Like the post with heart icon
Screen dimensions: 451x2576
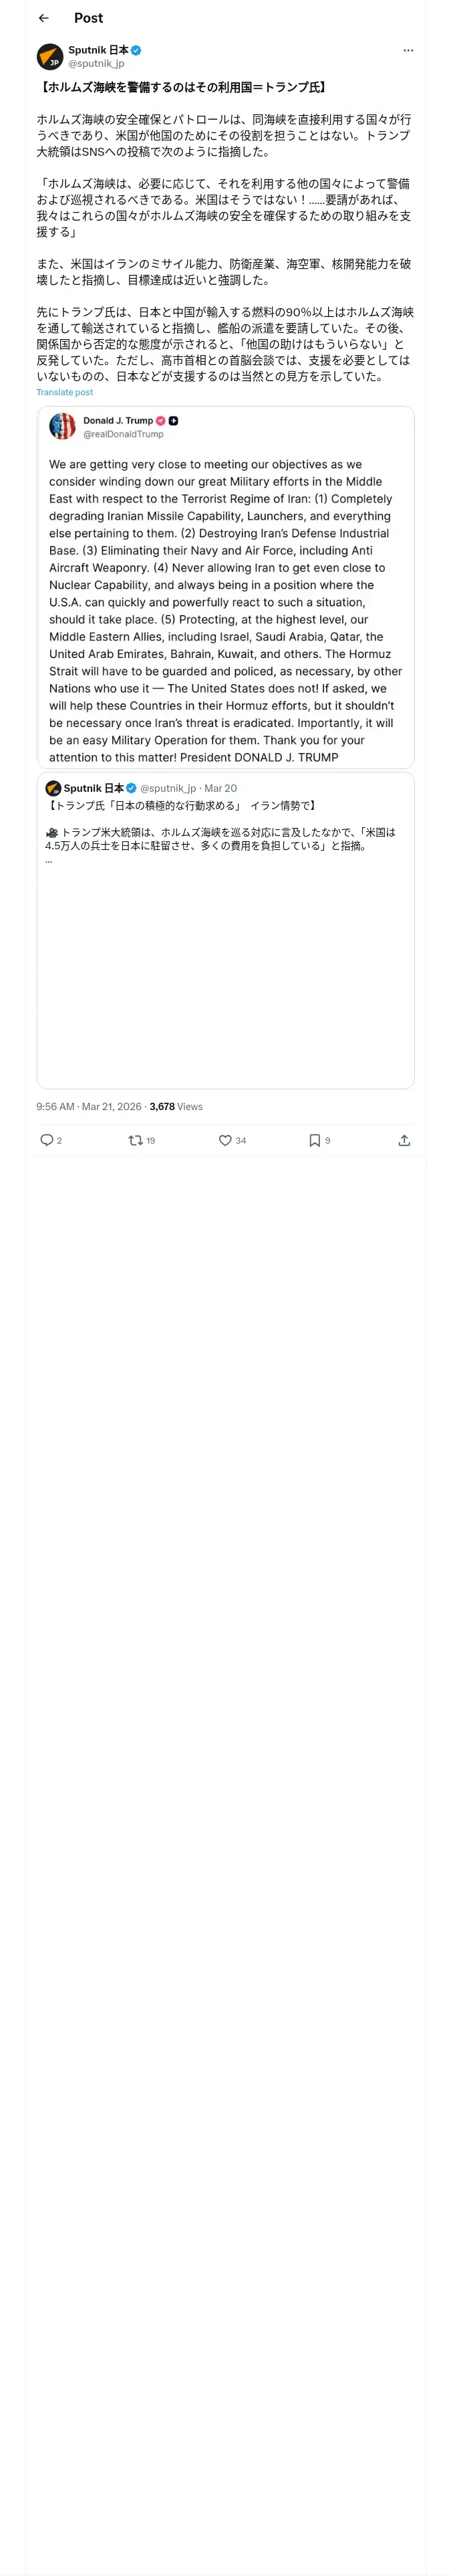pos(225,1140)
